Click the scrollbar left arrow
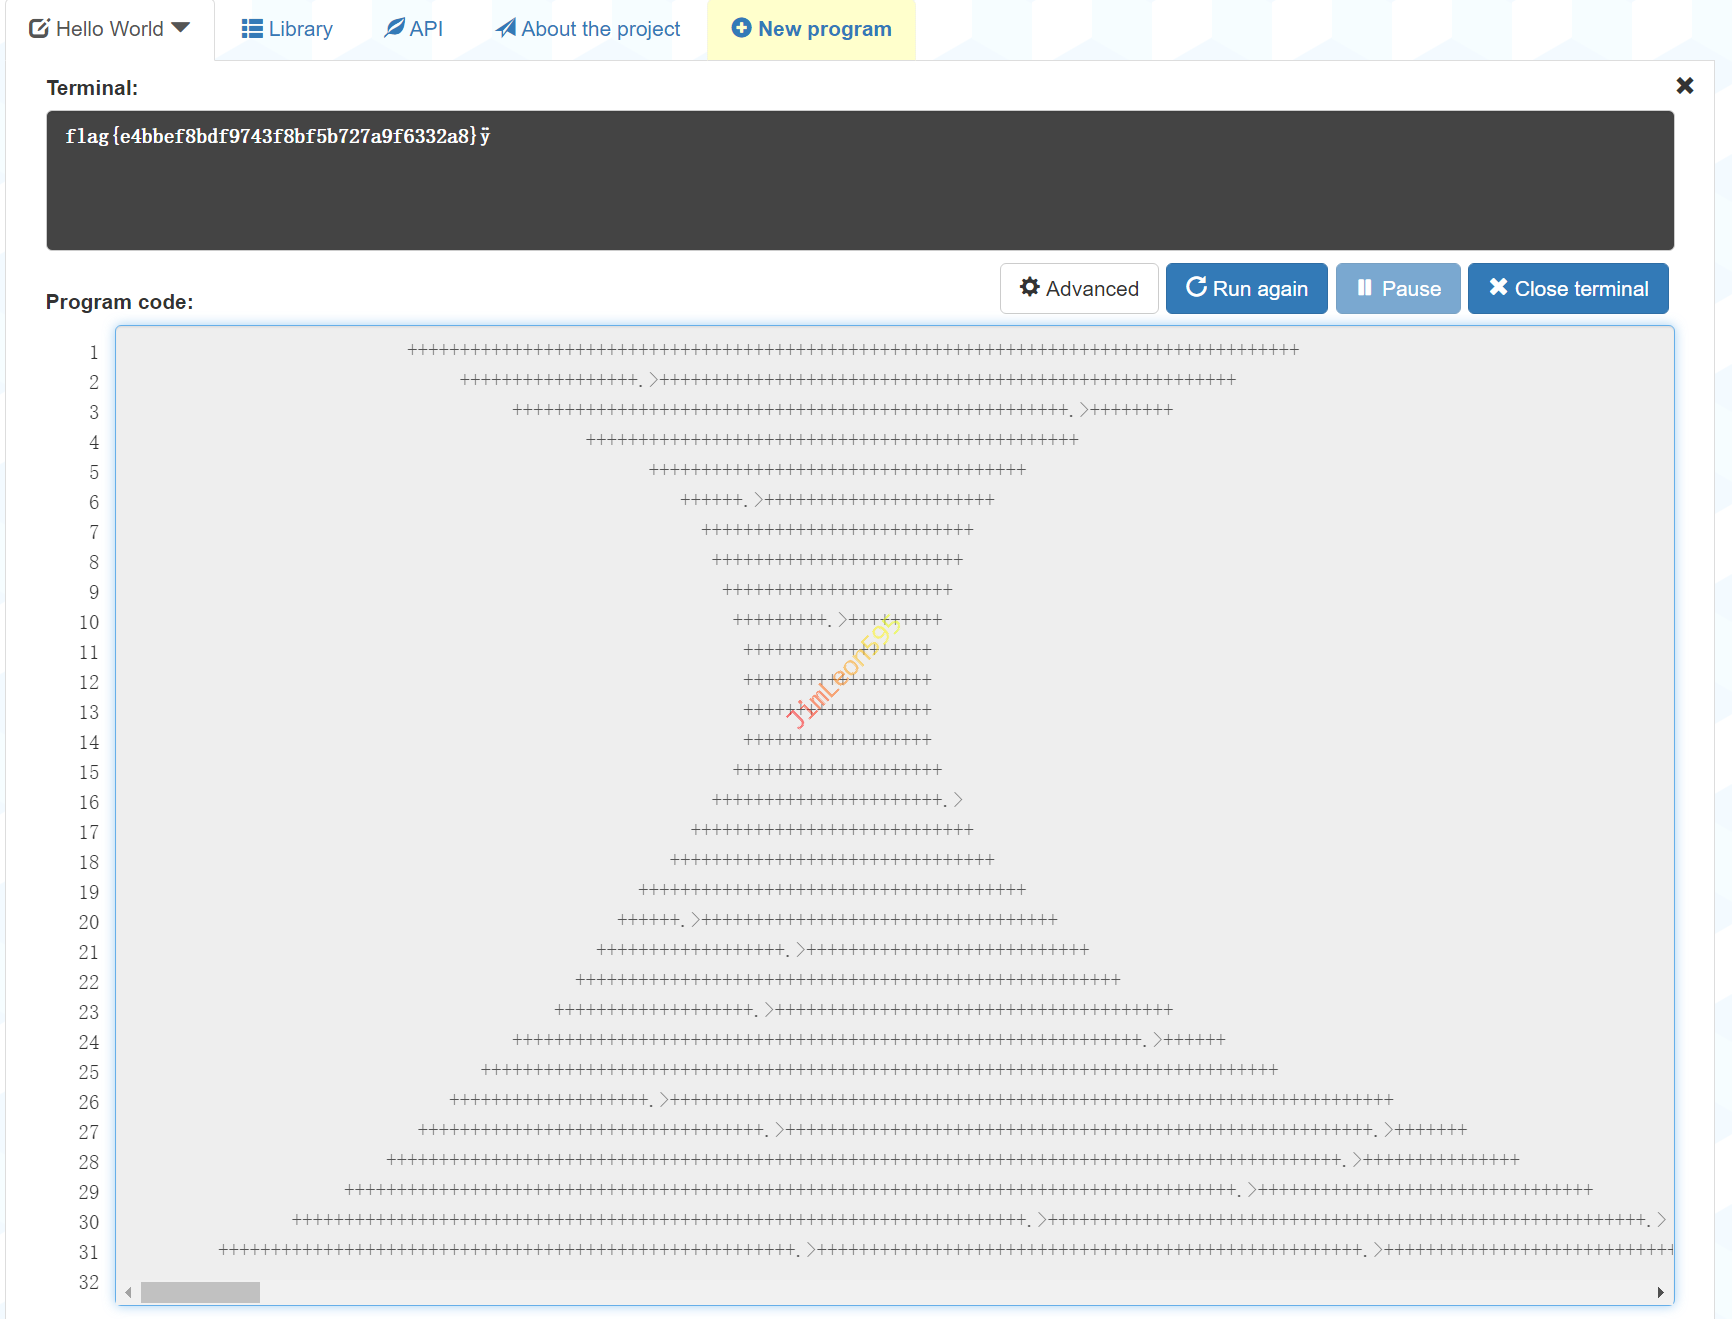The image size is (1732, 1319). [128, 1292]
